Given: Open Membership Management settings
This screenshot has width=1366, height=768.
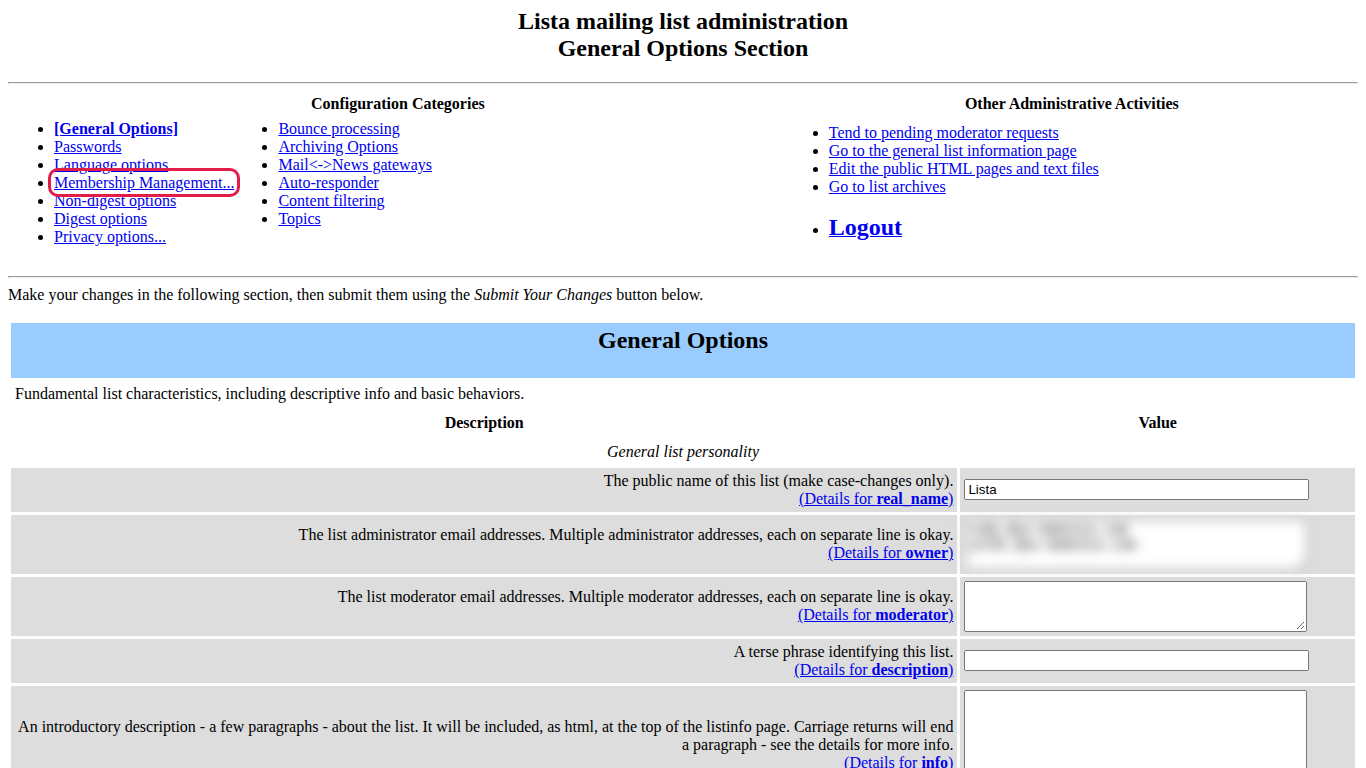Looking at the screenshot, I should click(x=144, y=183).
